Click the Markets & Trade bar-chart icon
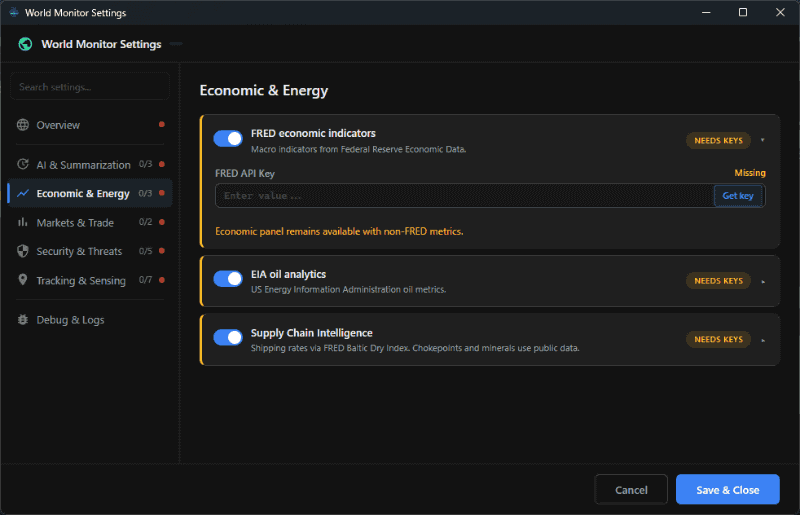 point(23,223)
